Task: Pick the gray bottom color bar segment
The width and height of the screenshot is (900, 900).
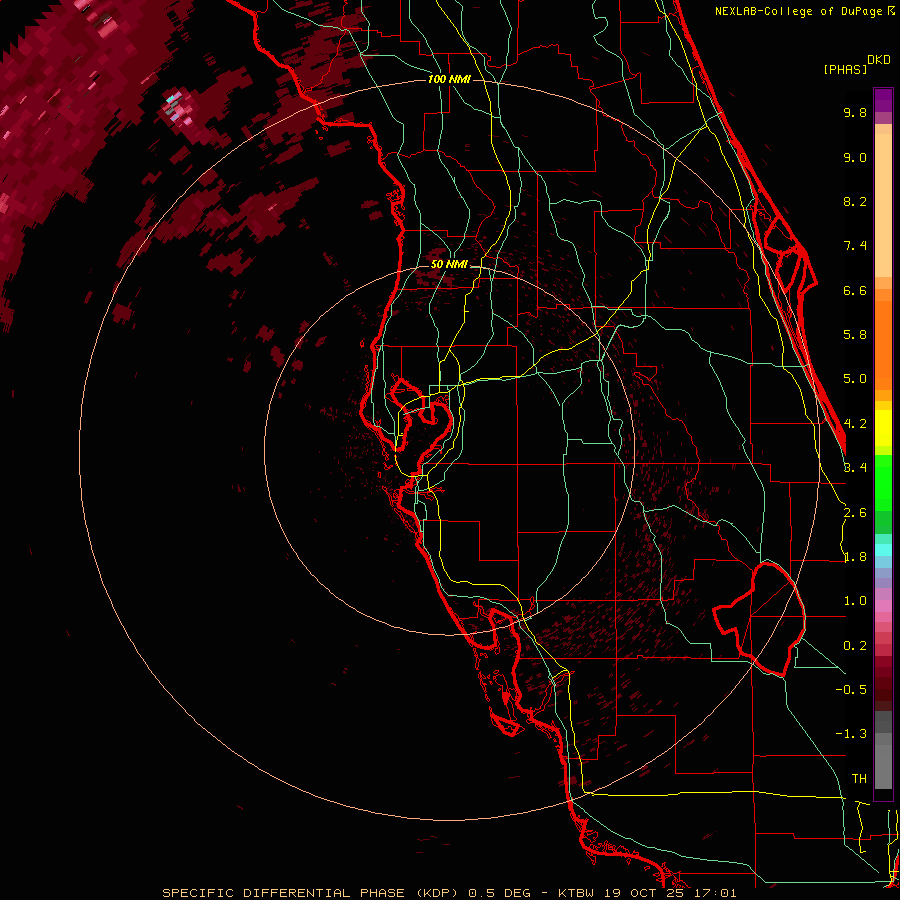Action: coord(883,769)
